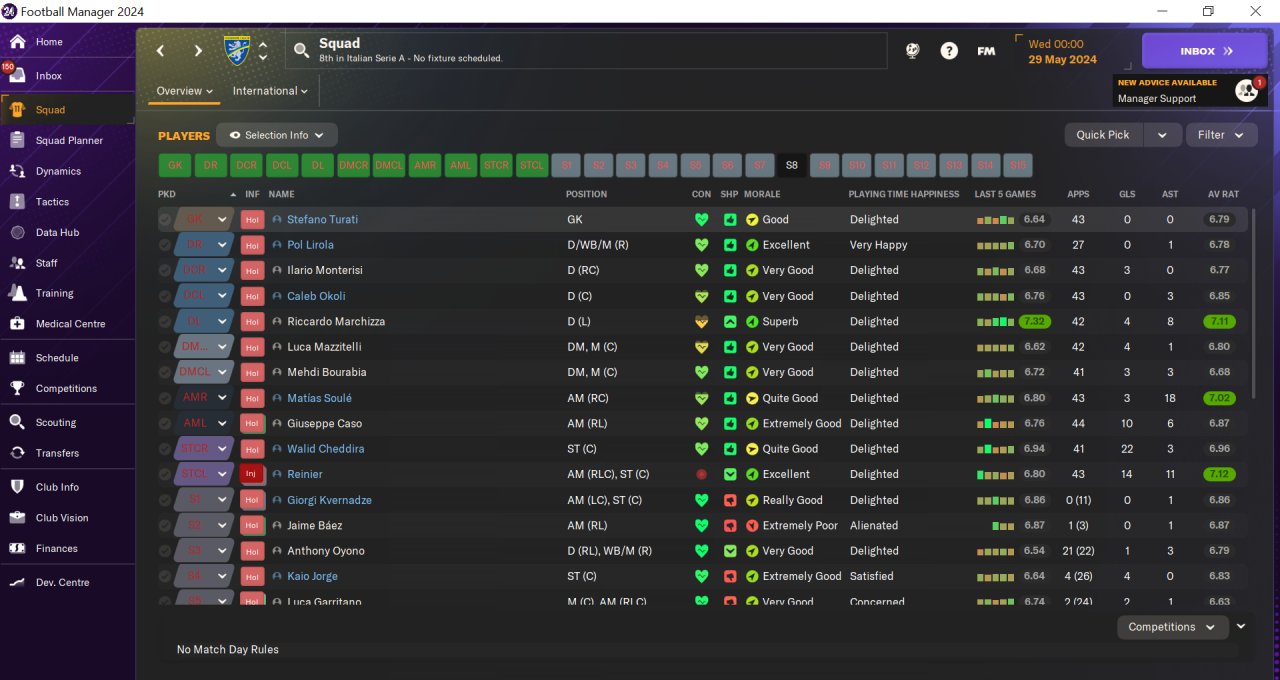Select the S15 substitute slot tab
1280x680 pixels.
click(x=1017, y=166)
